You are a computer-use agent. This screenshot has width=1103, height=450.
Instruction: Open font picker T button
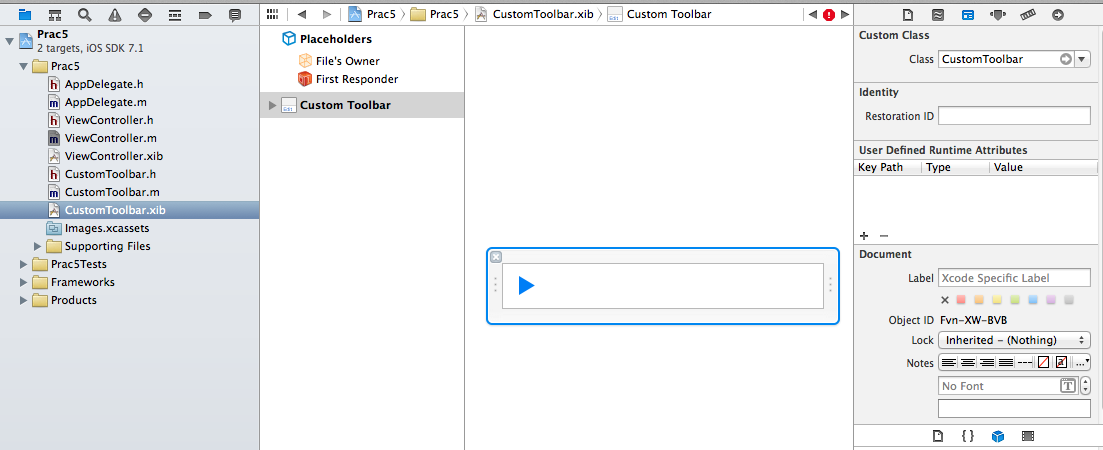(1067, 385)
